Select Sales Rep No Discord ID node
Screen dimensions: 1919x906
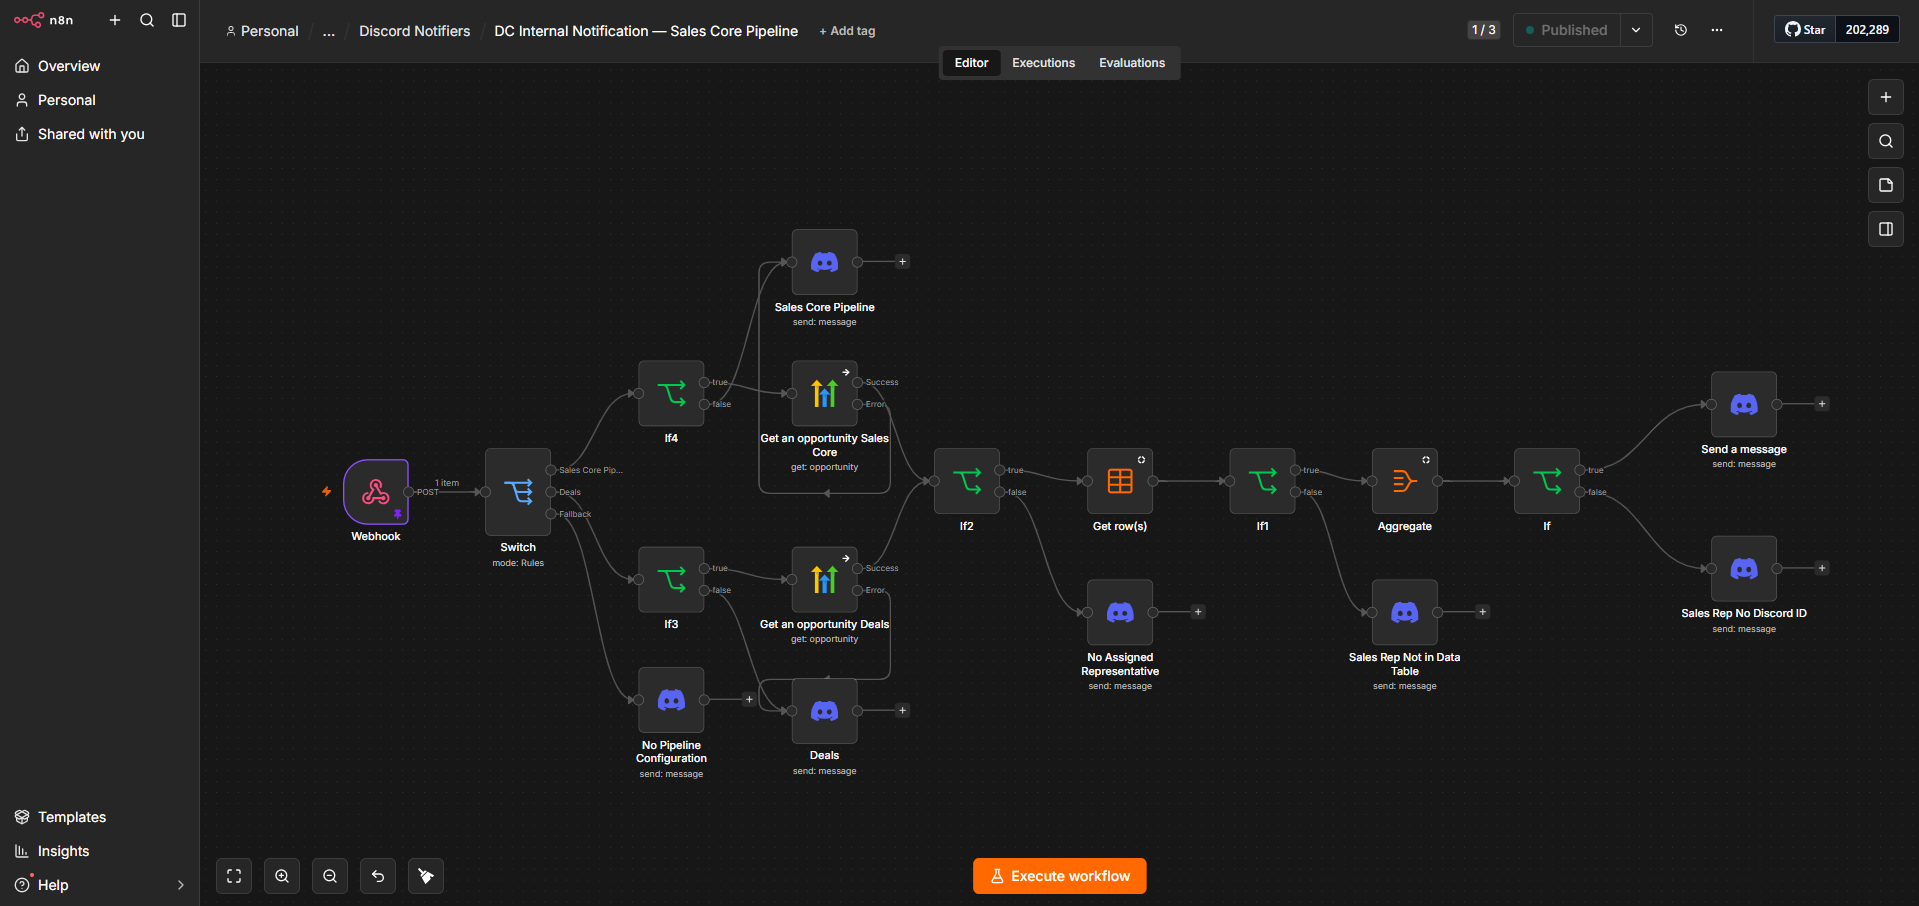coord(1744,568)
